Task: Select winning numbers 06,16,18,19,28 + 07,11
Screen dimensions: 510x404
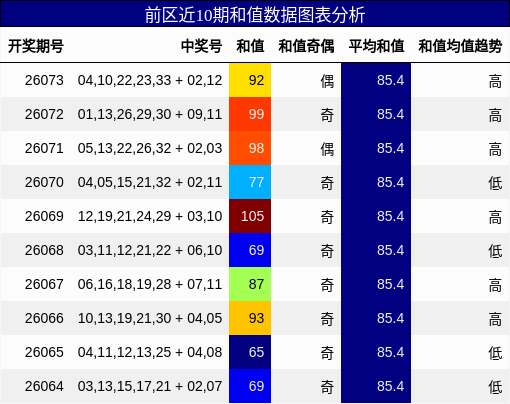Action: tap(150, 284)
